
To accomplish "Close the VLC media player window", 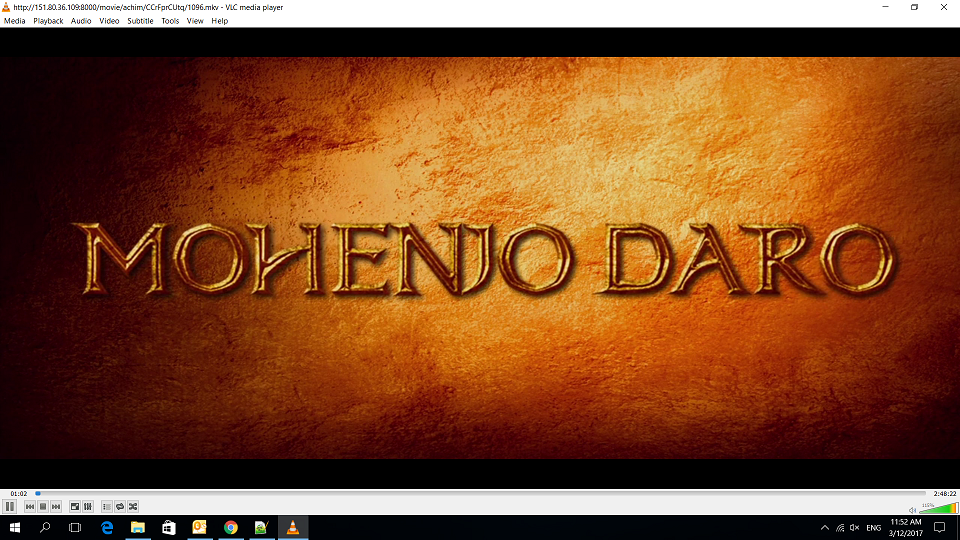I will coord(943,7).
